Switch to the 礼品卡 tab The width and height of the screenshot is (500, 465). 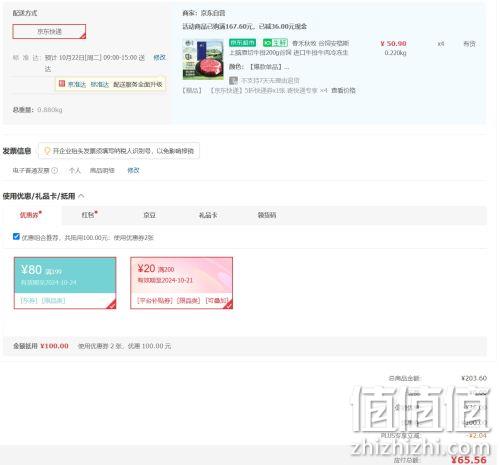[208, 215]
